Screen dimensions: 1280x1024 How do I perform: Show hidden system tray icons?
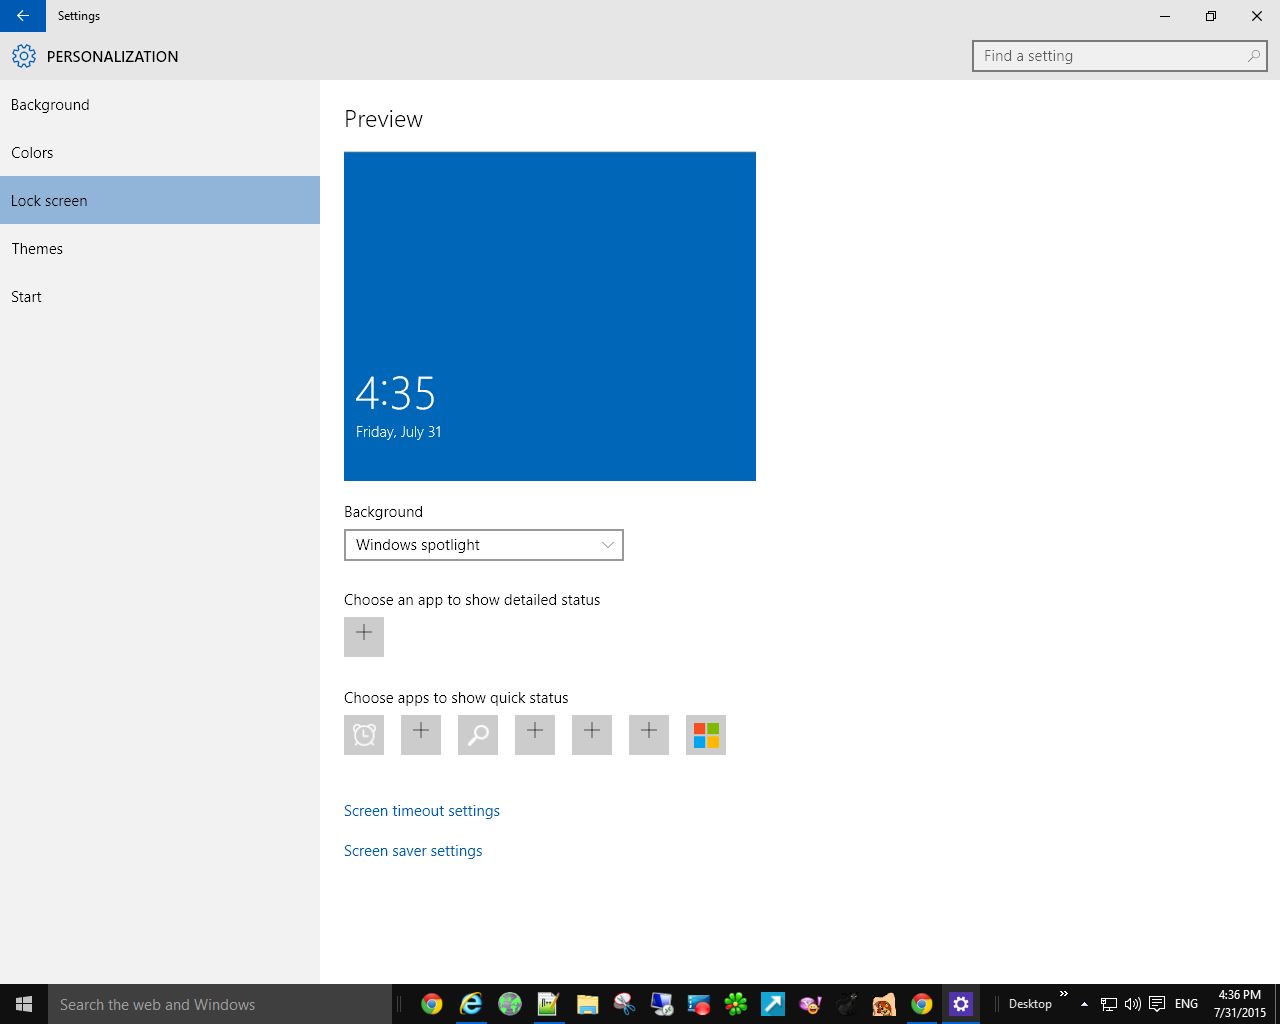click(x=1084, y=1004)
